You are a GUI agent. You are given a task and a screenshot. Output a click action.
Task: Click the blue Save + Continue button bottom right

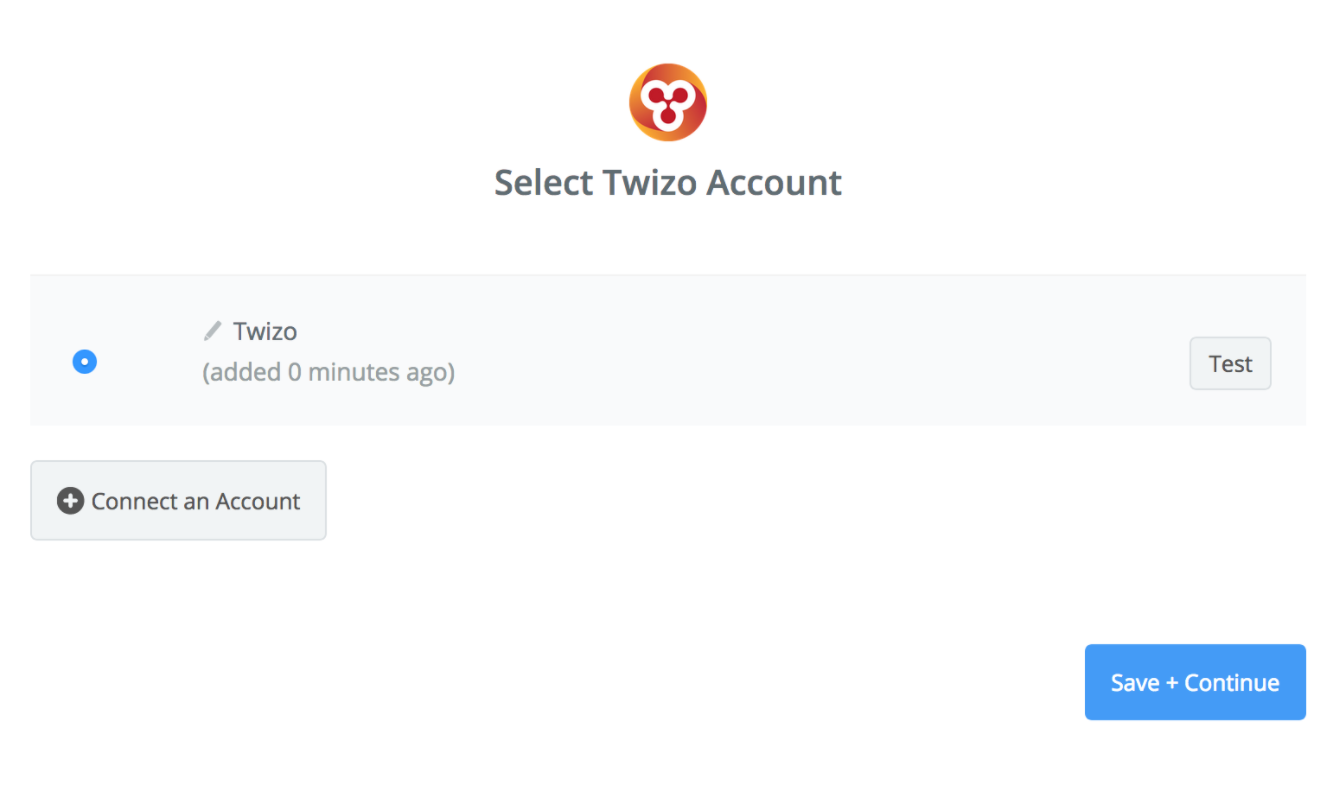point(1194,682)
